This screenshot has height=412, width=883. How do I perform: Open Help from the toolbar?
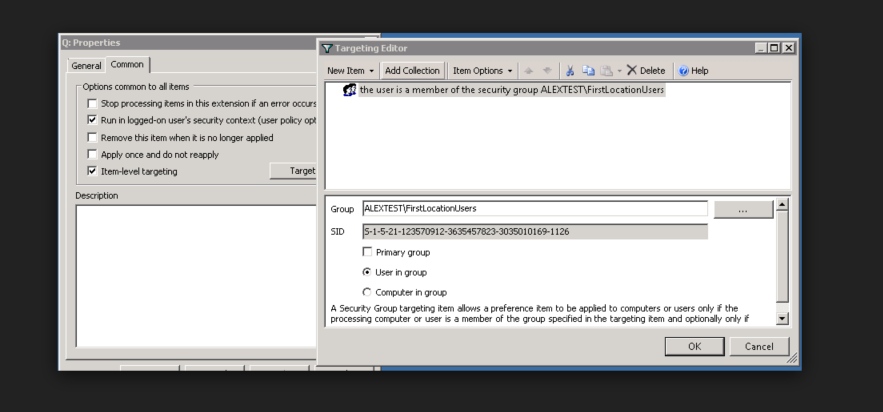coord(693,71)
